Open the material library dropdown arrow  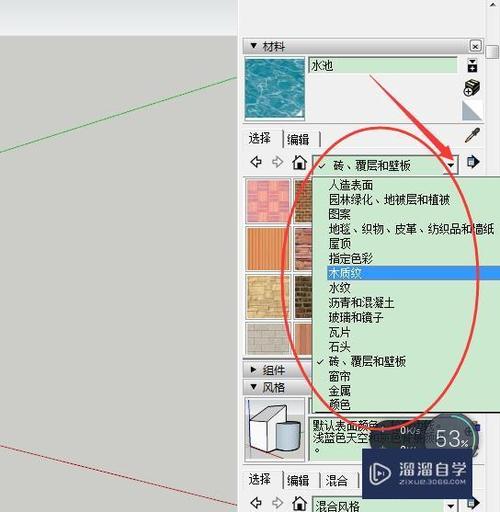[451, 165]
